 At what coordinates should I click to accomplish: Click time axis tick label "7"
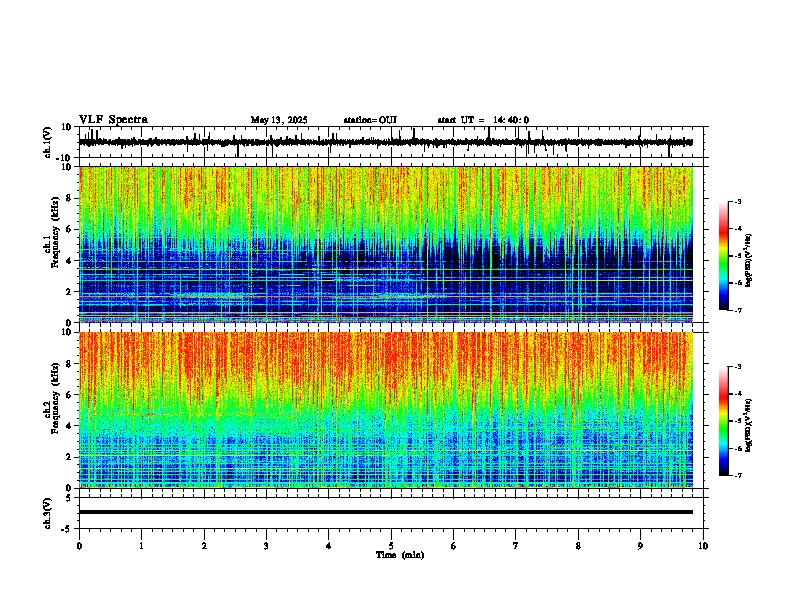click(516, 546)
